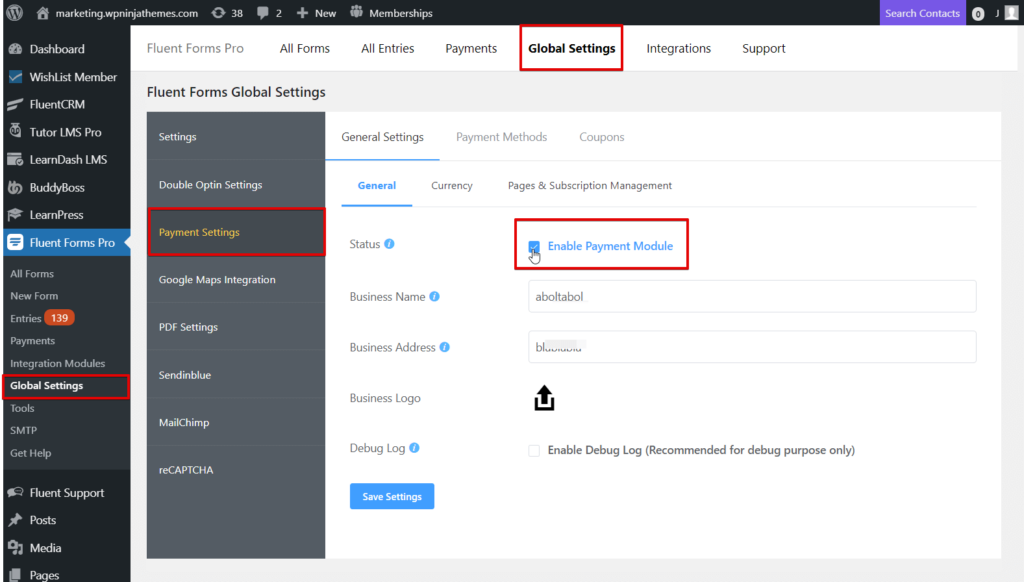Viewport: 1024px width, 582px height.
Task: Open Entries with 139 badge
Action: [42, 318]
